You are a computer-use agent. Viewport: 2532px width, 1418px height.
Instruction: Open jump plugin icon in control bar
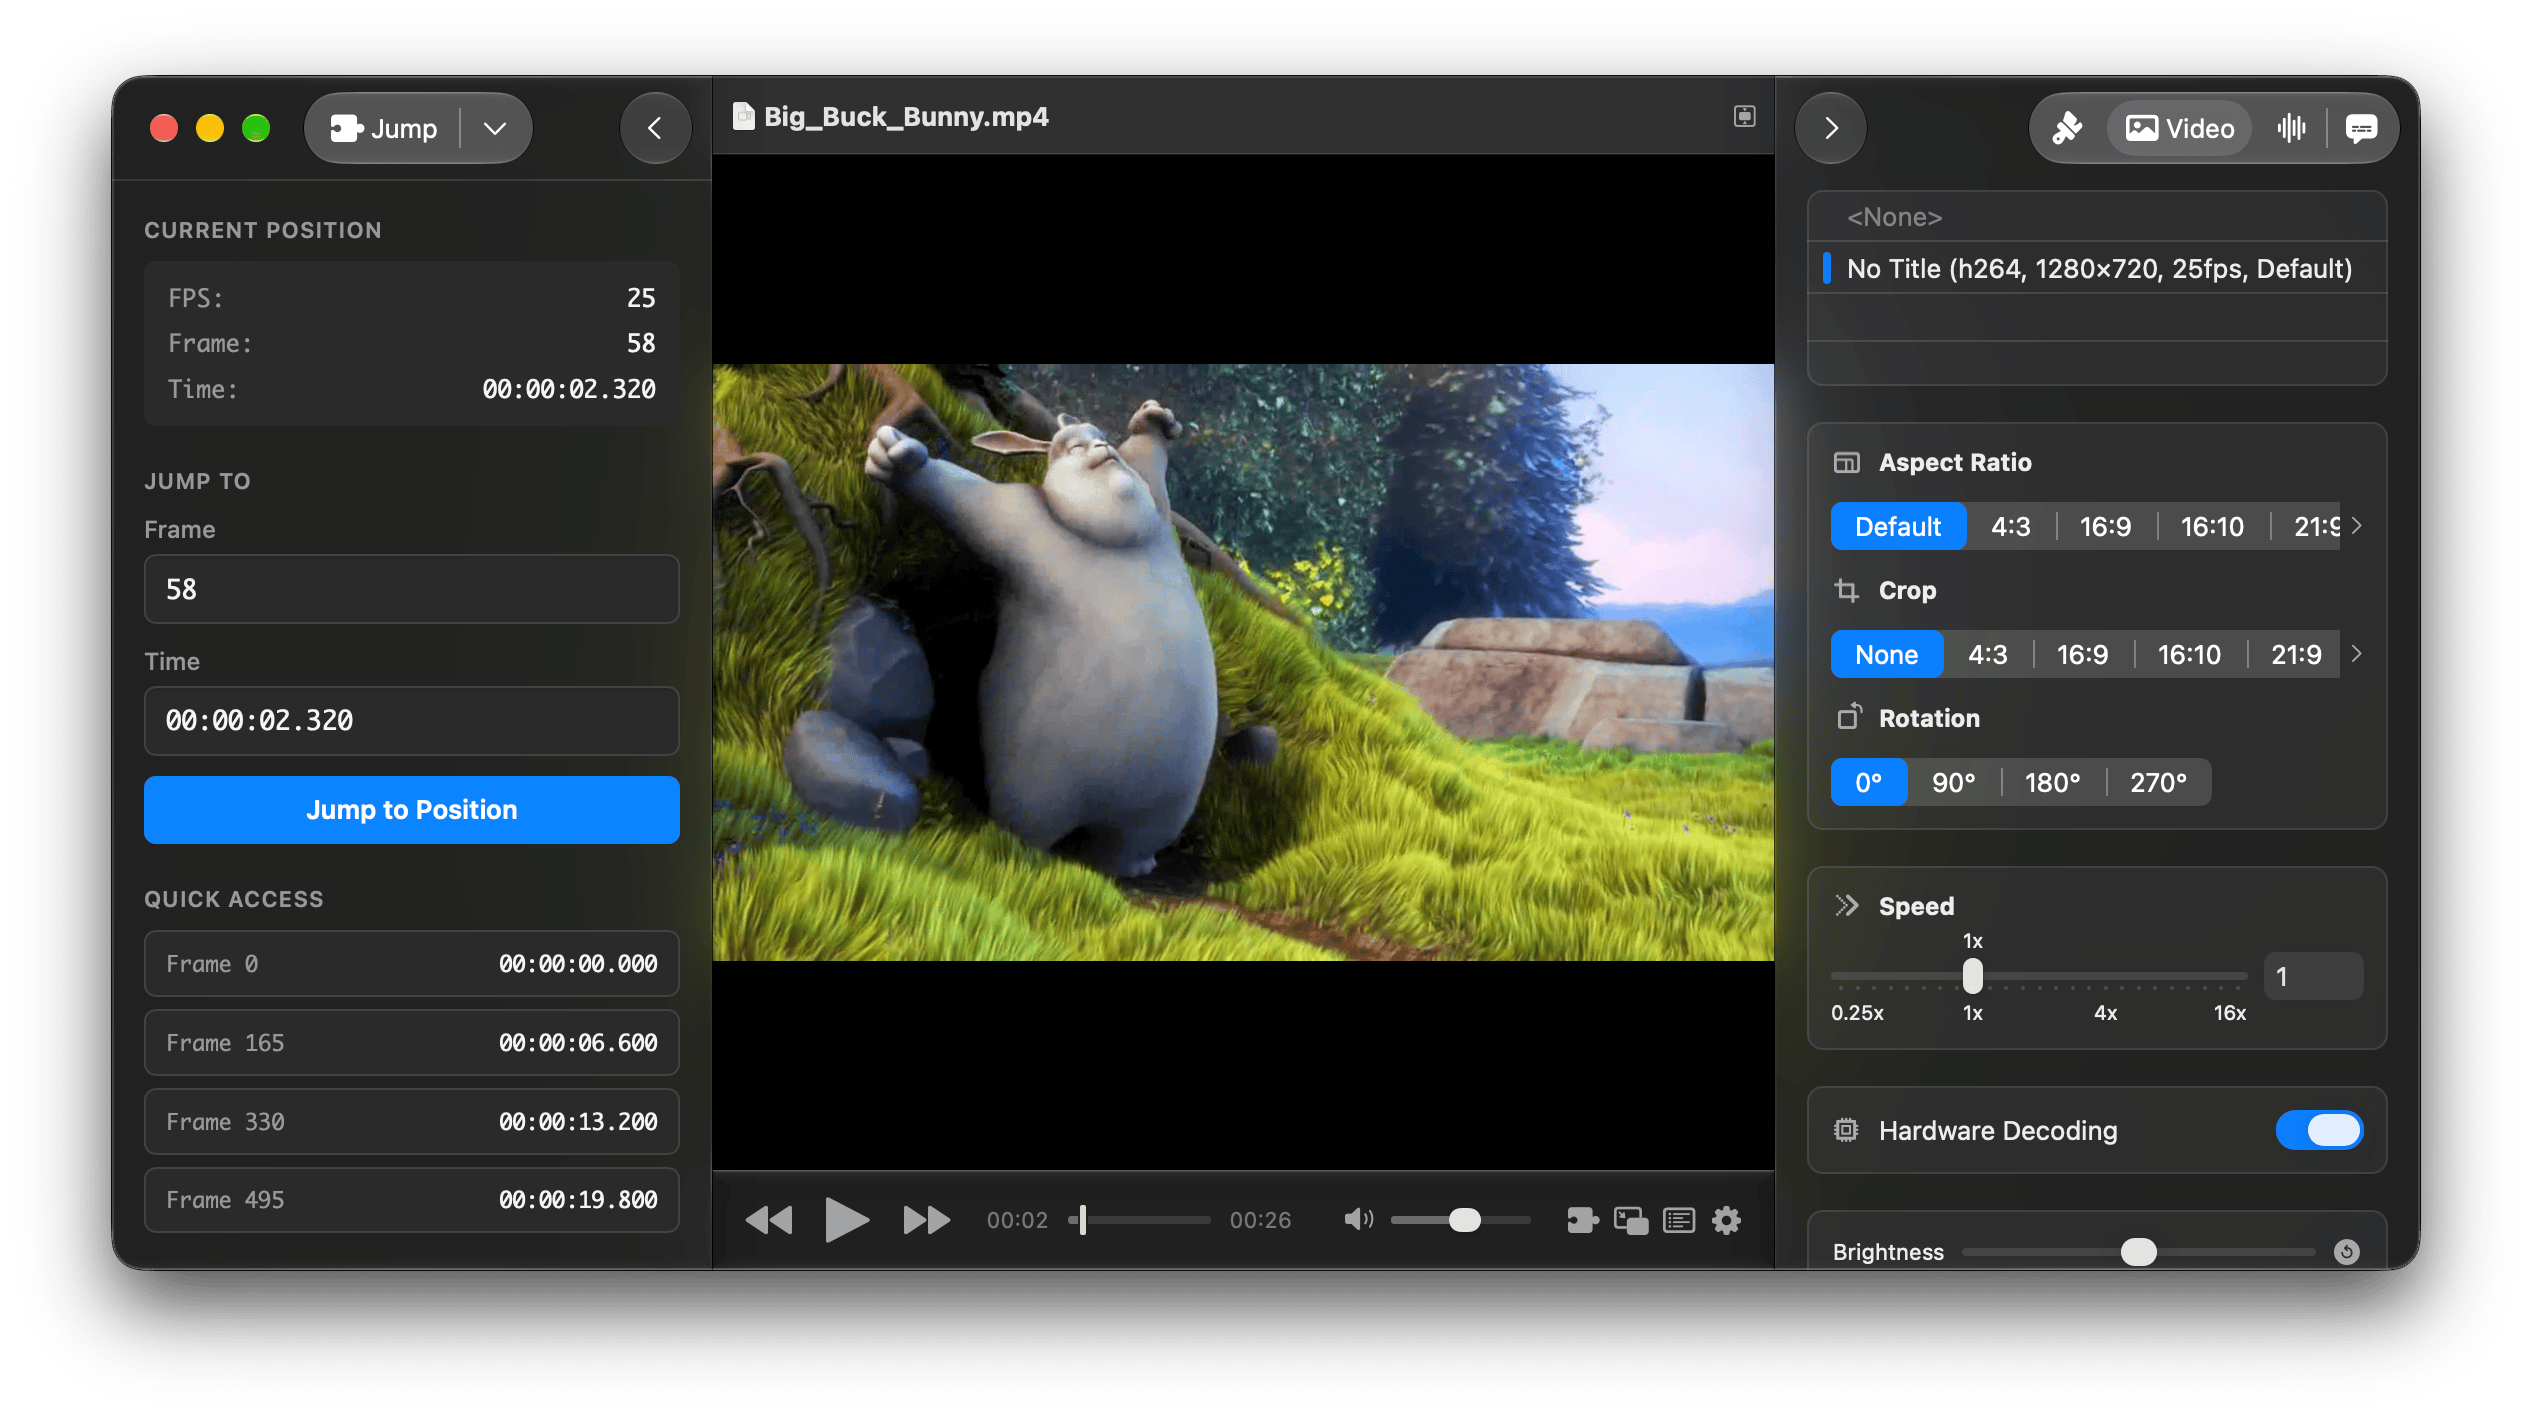pos(1582,1220)
